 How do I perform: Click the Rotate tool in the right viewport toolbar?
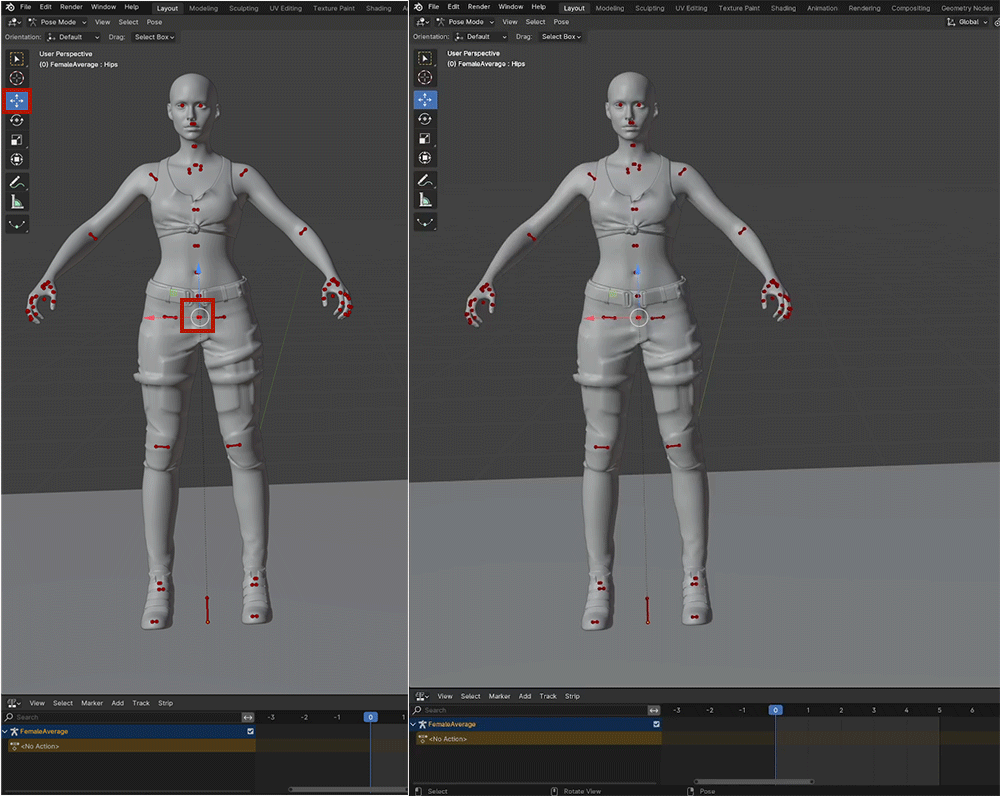click(x=425, y=119)
